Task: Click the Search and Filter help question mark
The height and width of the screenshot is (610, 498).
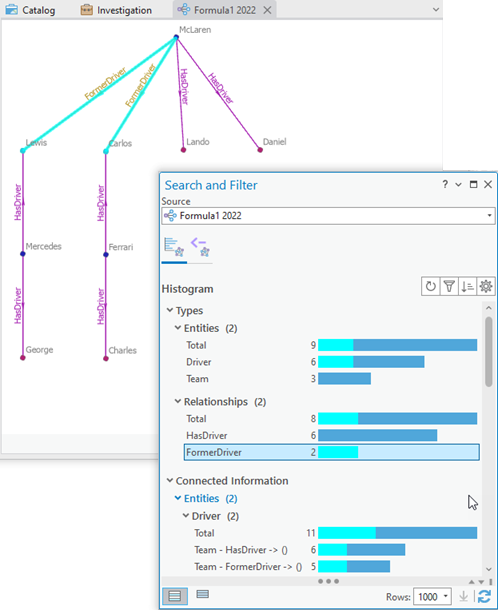Action: coord(445,184)
